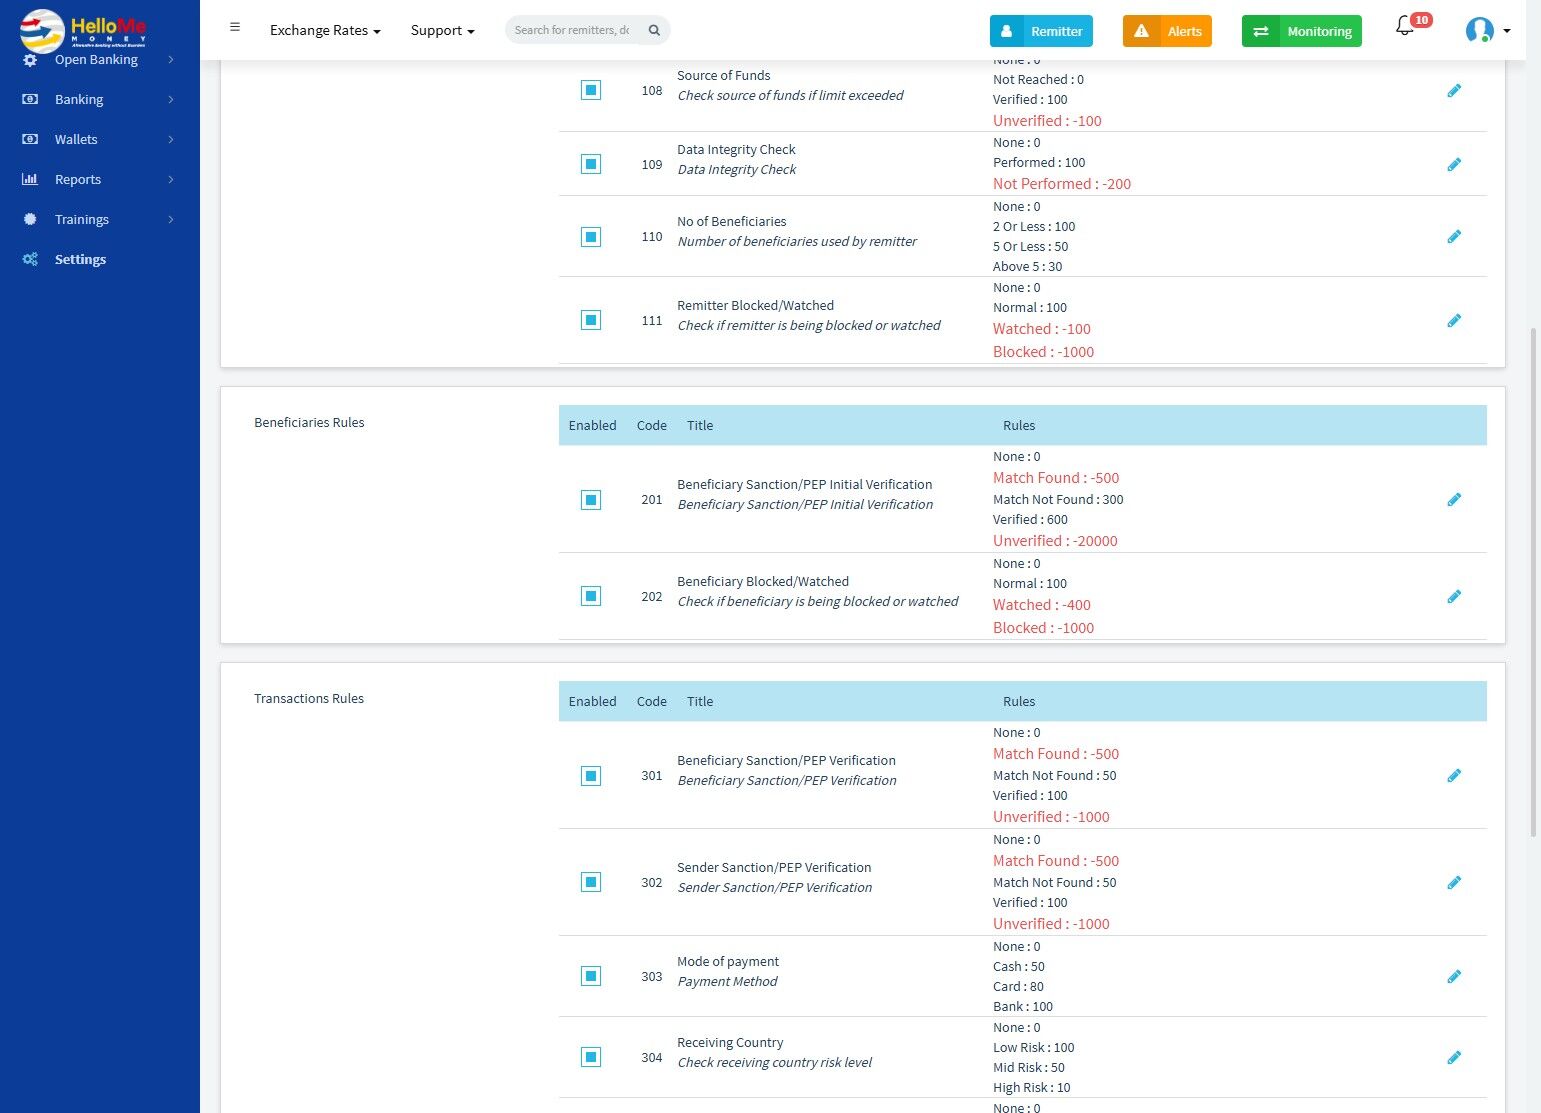This screenshot has height=1113, width=1541.
Task: Open the Support dropdown menu
Action: (442, 30)
